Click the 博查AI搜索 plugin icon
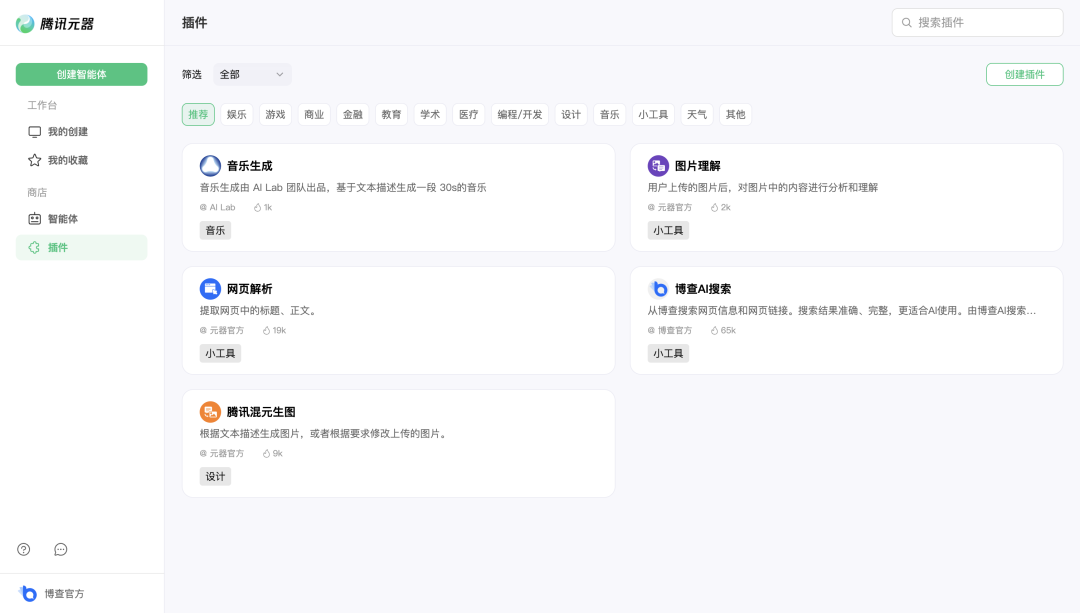1080x613 pixels. coord(658,289)
